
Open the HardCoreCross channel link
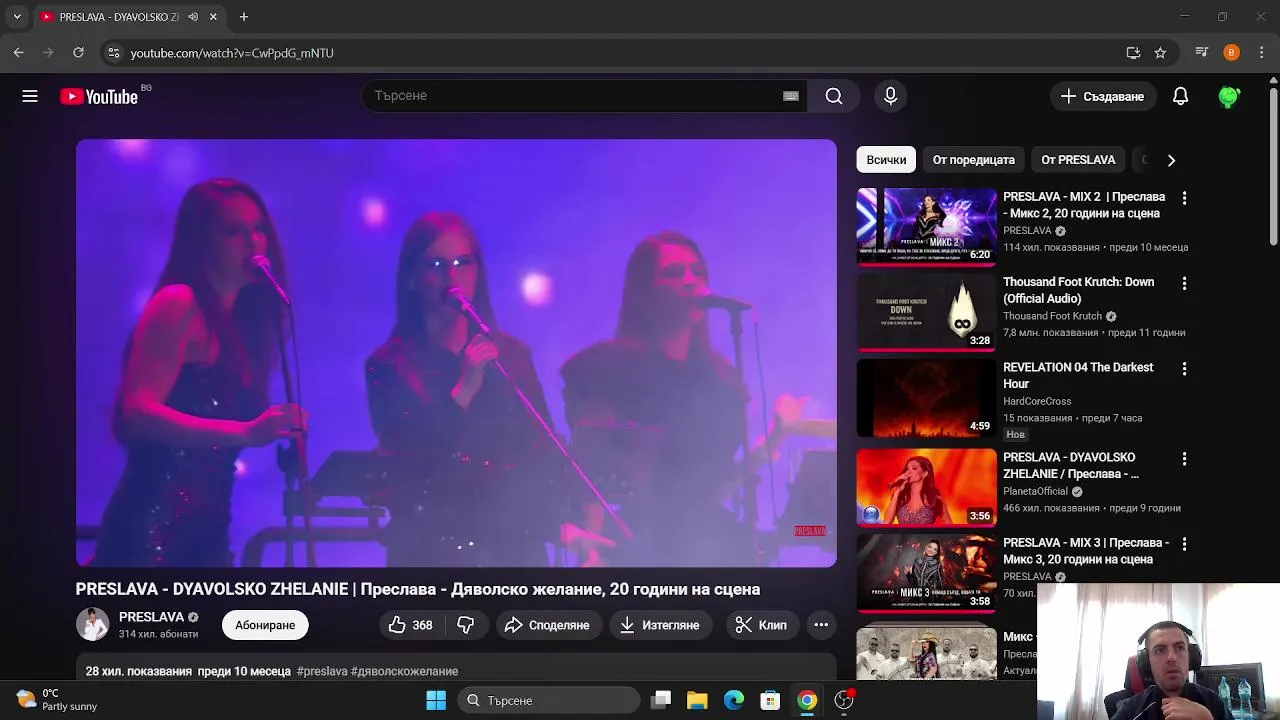pyautogui.click(x=1037, y=401)
